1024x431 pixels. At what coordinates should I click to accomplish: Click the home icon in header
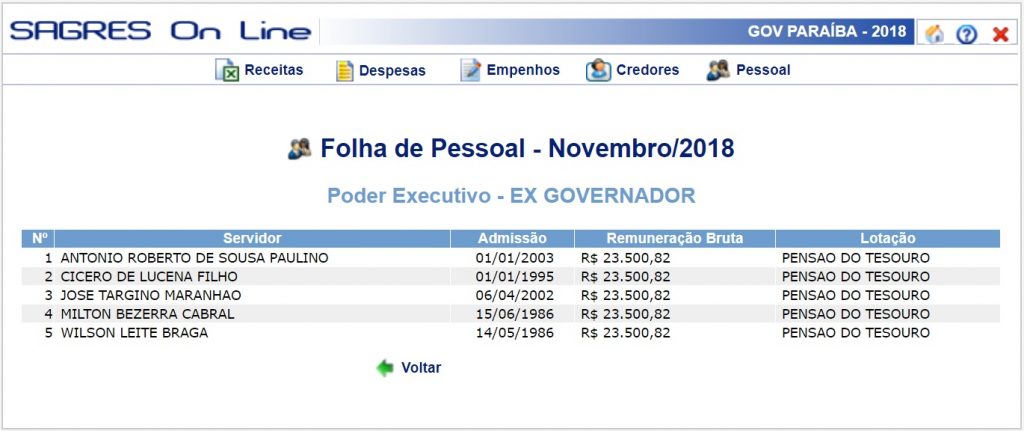pyautogui.click(x=935, y=33)
